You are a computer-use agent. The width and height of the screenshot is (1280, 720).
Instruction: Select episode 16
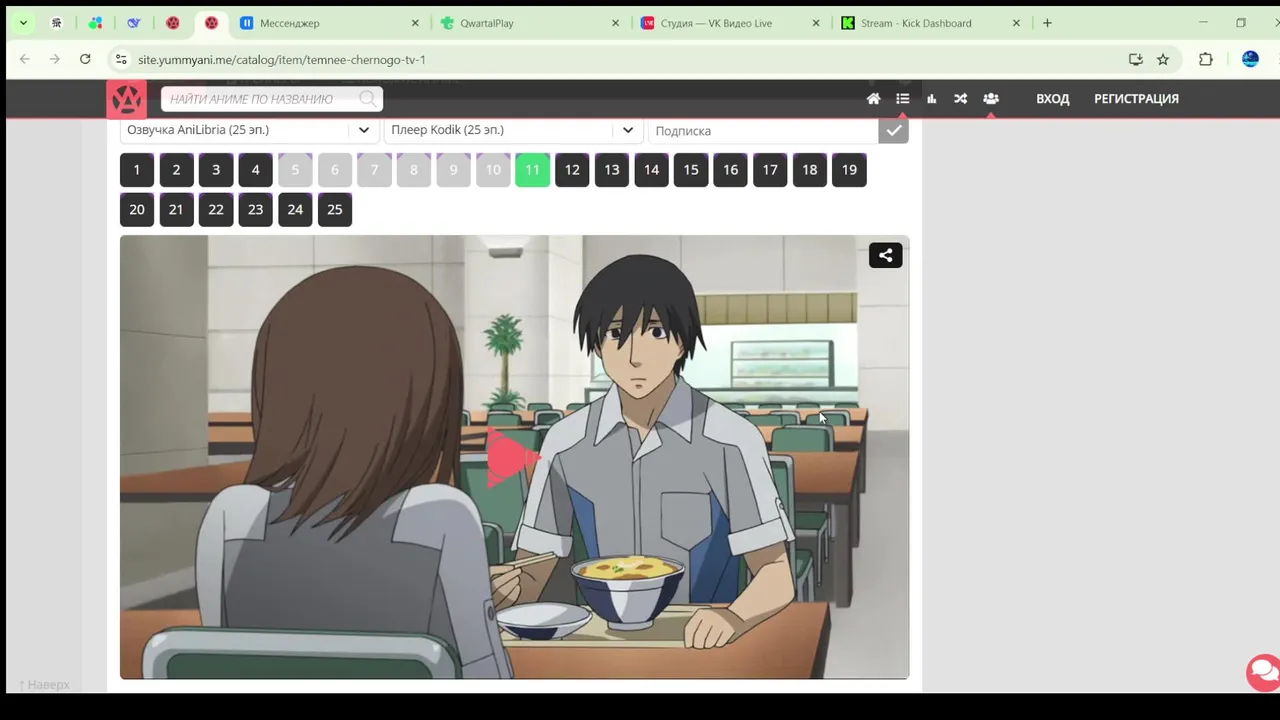730,170
